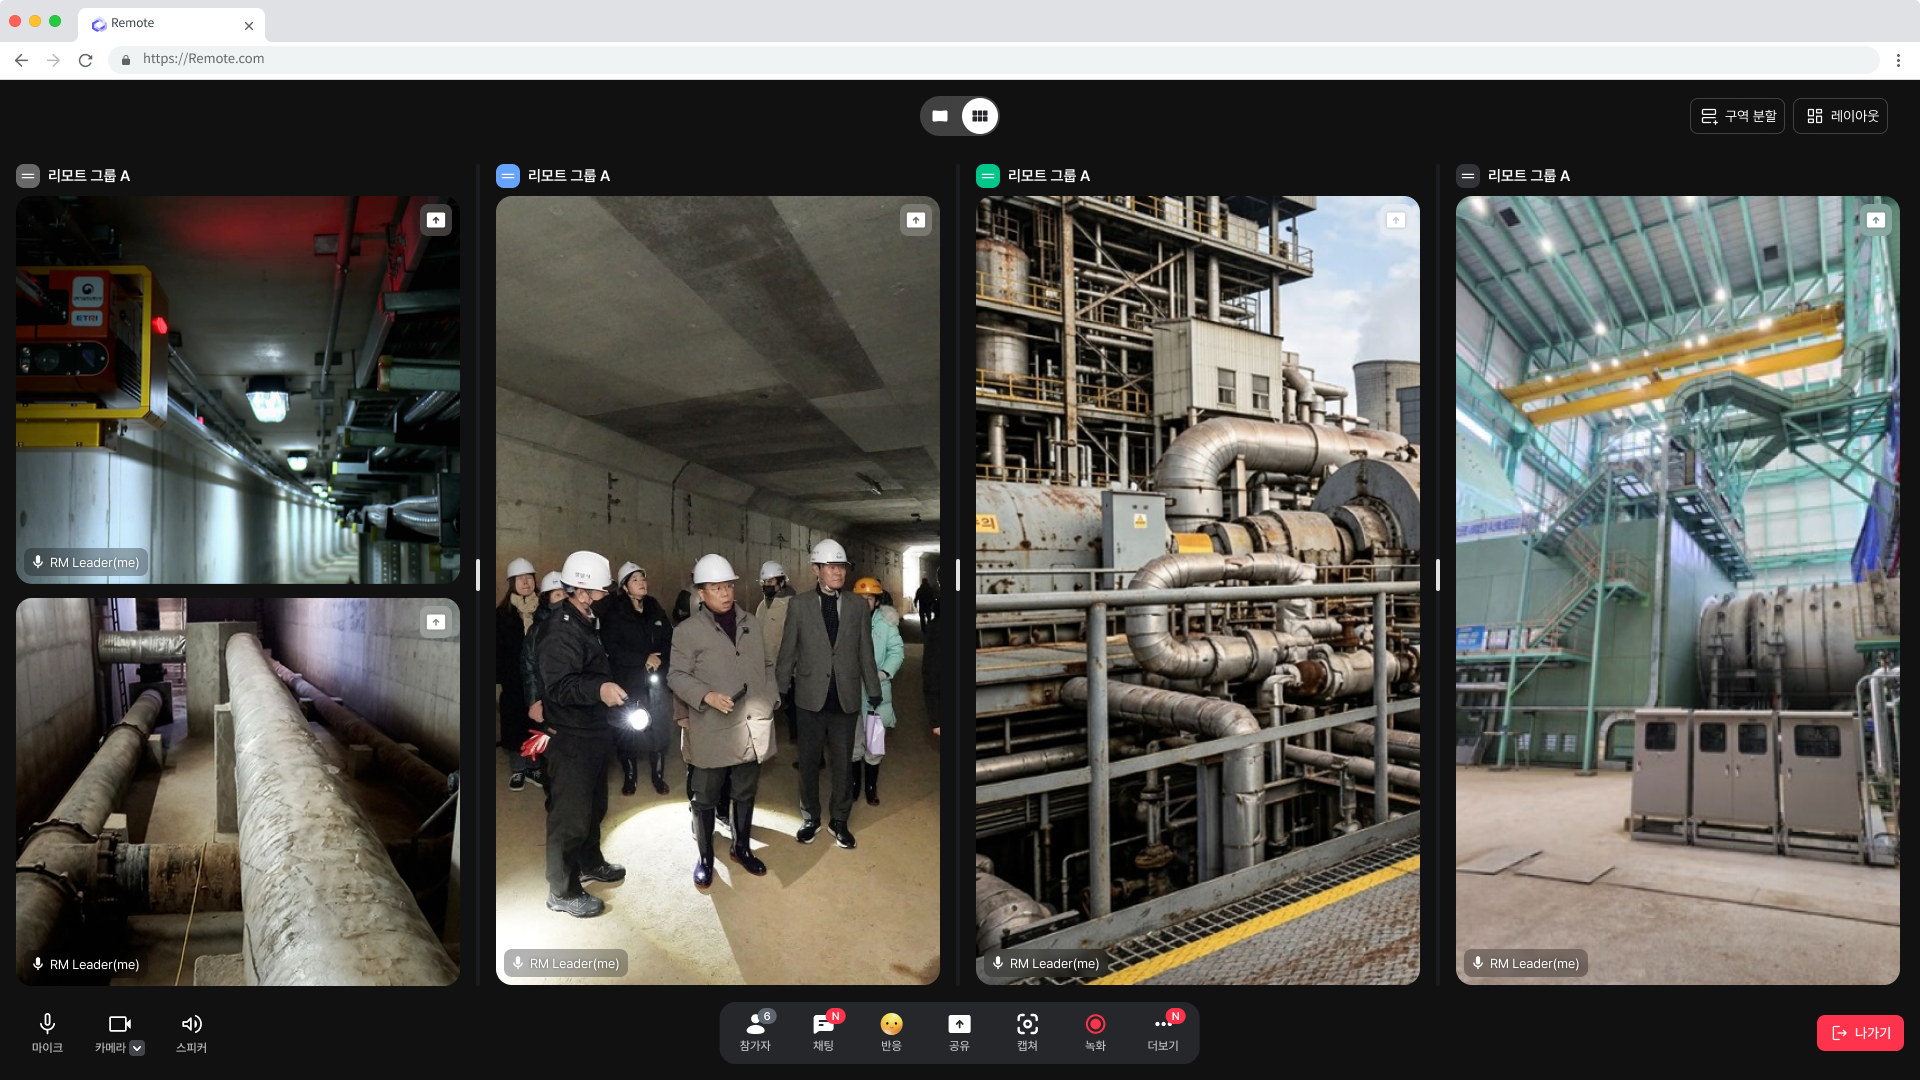
Task: Toggle the camera (카메라) icon
Action: pos(119,1024)
